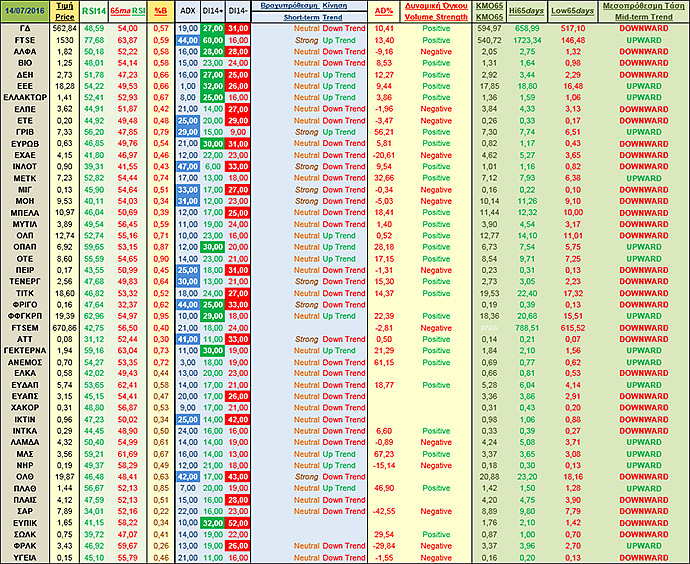Image resolution: width=690 pixels, height=564 pixels.
Task: Select the Low65days column header
Action: click(572, 11)
